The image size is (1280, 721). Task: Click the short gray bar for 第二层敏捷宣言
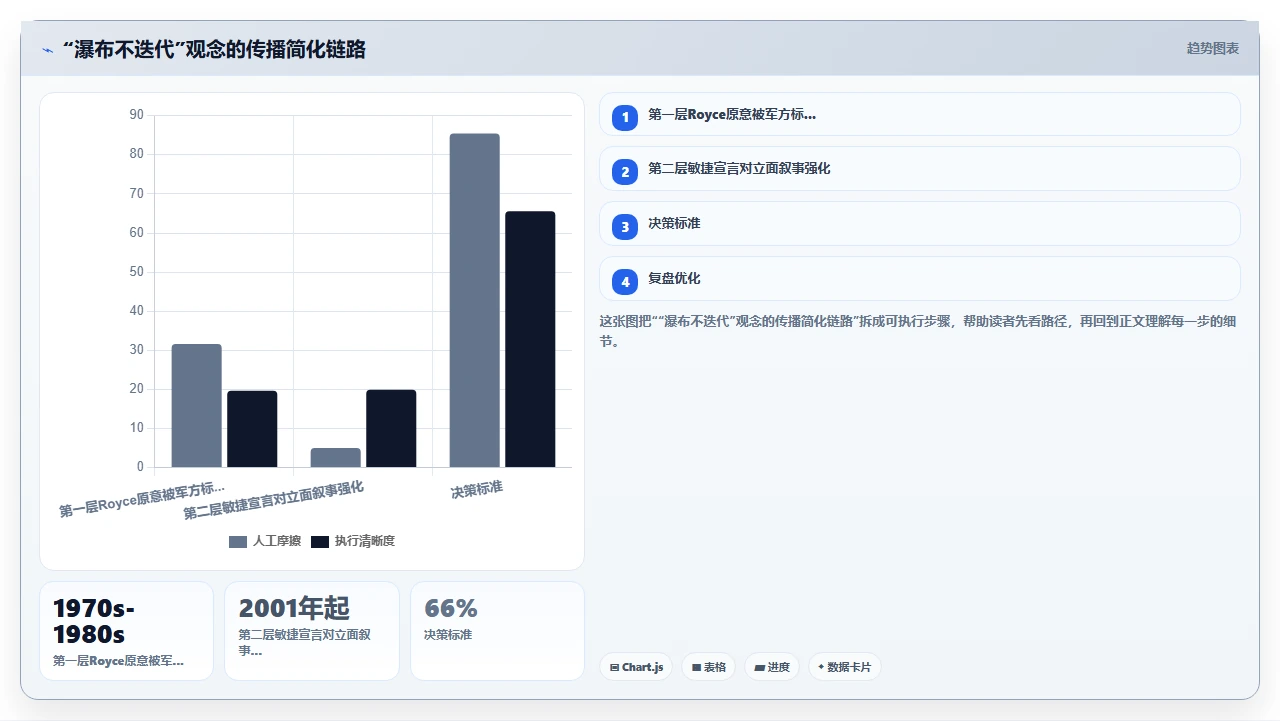[x=335, y=458]
